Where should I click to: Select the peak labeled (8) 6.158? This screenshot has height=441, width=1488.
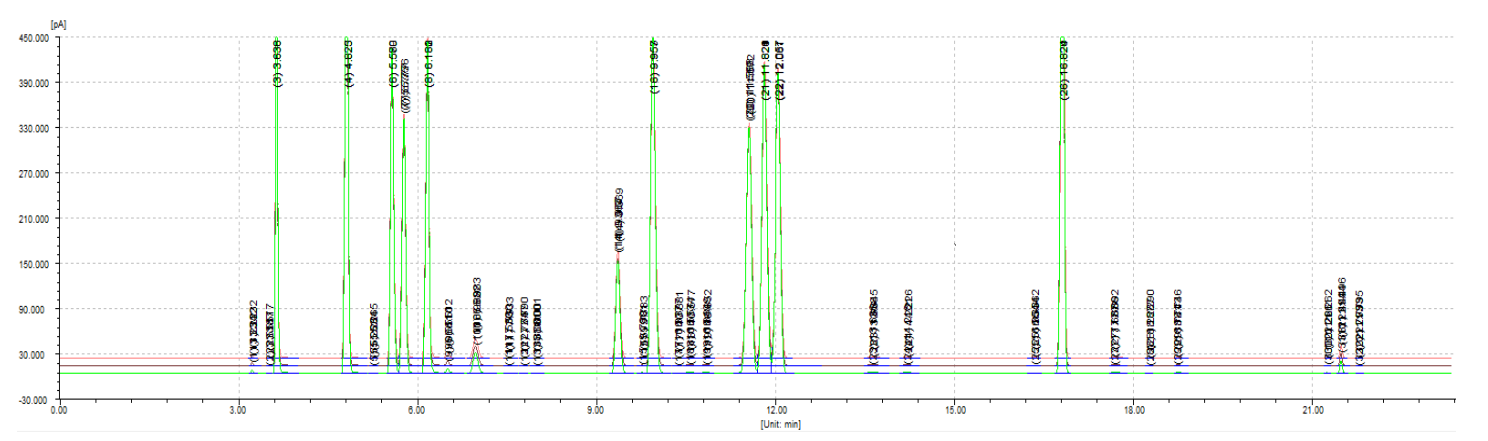pos(429,64)
